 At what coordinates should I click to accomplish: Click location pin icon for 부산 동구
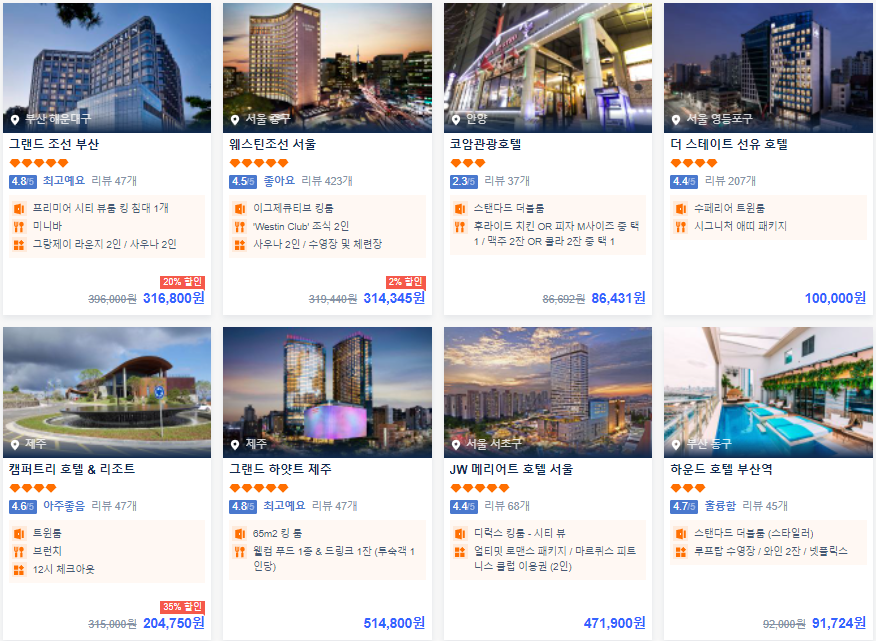click(676, 445)
